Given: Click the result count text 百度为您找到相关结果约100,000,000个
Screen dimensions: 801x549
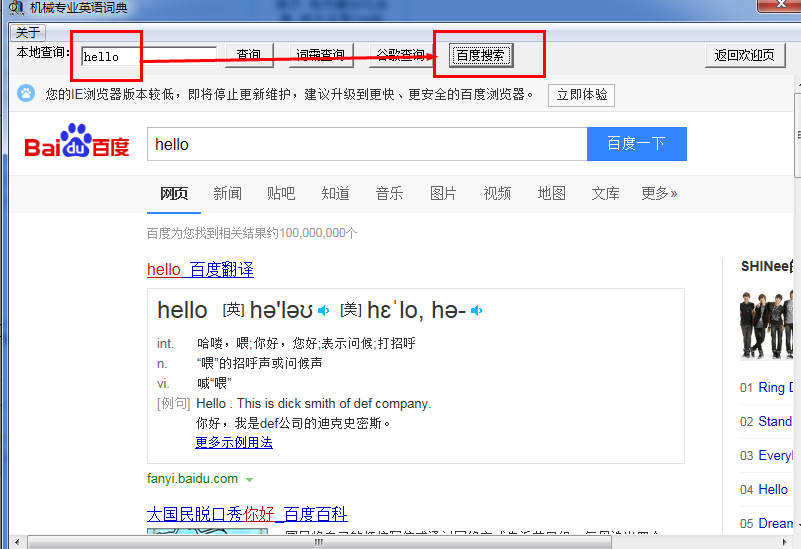Looking at the screenshot, I should 252,233.
